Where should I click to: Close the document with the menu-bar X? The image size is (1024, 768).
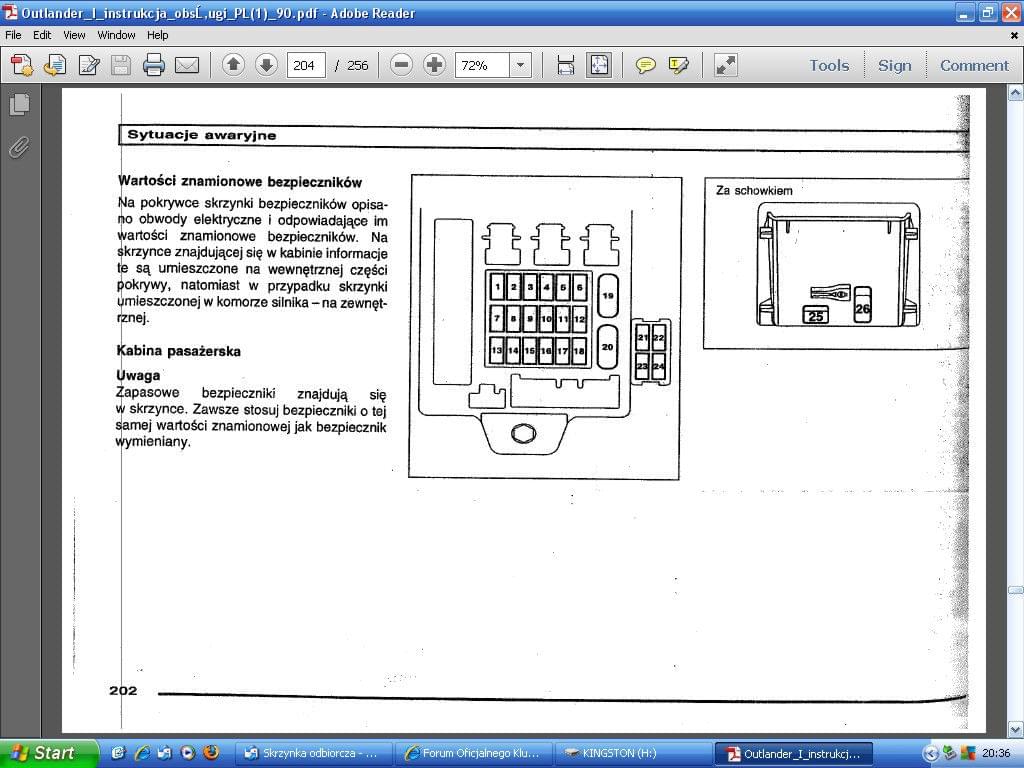click(x=1015, y=35)
